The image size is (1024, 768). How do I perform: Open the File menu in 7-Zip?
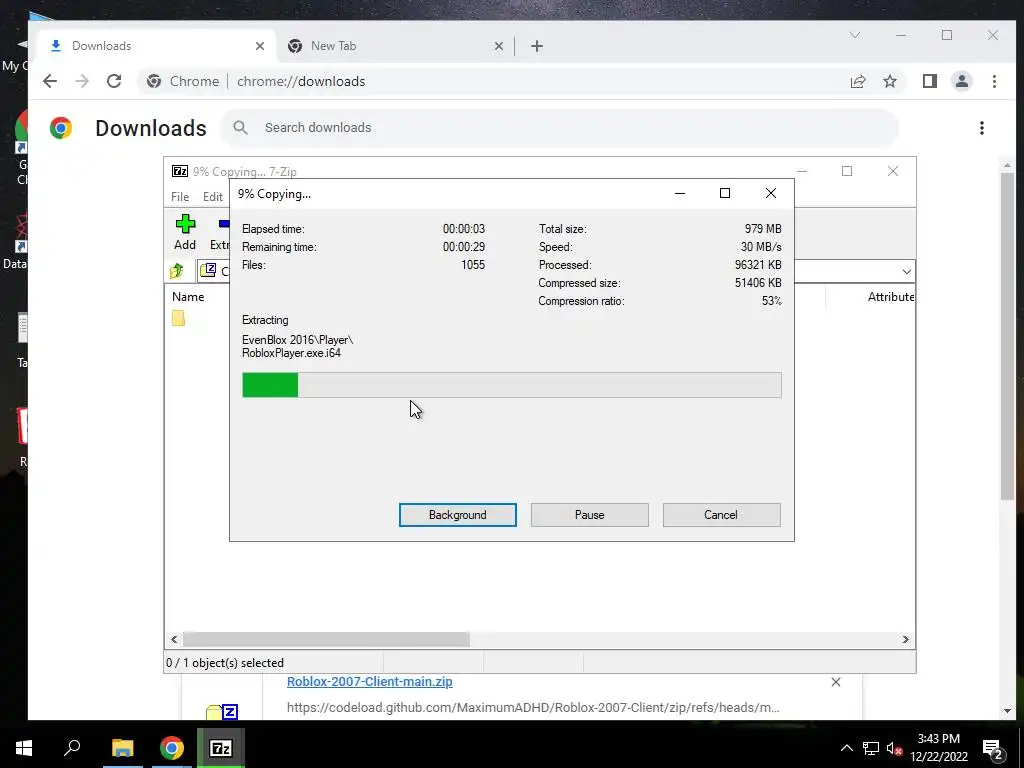pyautogui.click(x=180, y=197)
